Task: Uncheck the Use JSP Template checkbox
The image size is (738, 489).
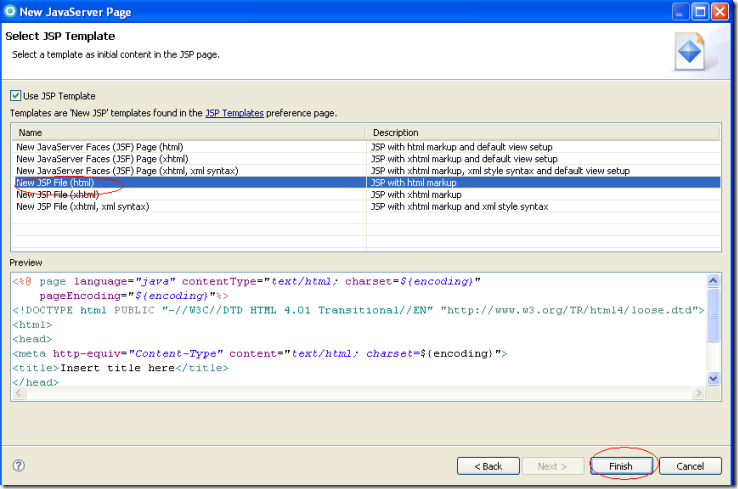Action: (16, 96)
